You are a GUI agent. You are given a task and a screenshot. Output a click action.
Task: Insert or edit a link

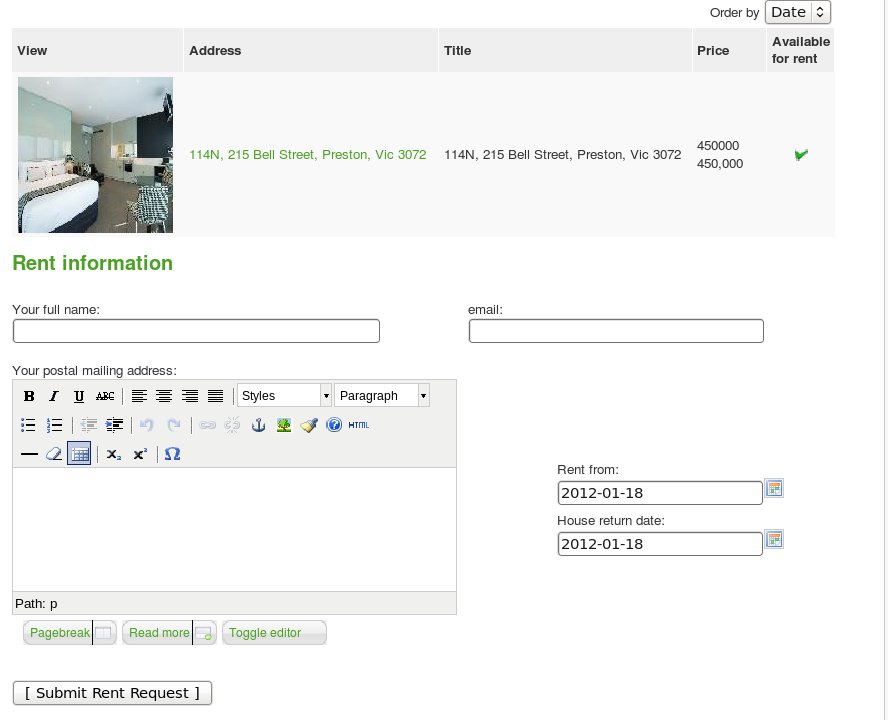(x=207, y=425)
